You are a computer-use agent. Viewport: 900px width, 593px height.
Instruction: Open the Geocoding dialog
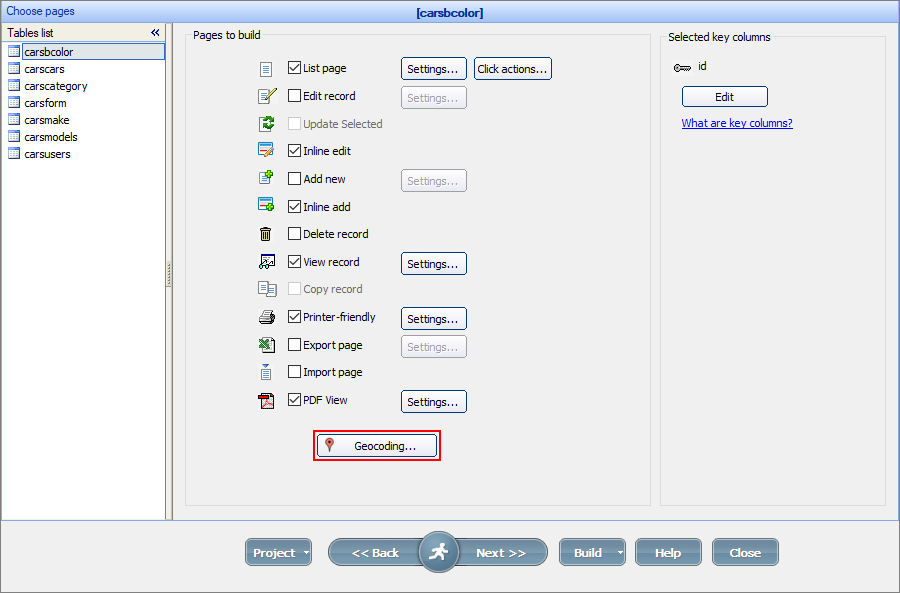(377, 446)
